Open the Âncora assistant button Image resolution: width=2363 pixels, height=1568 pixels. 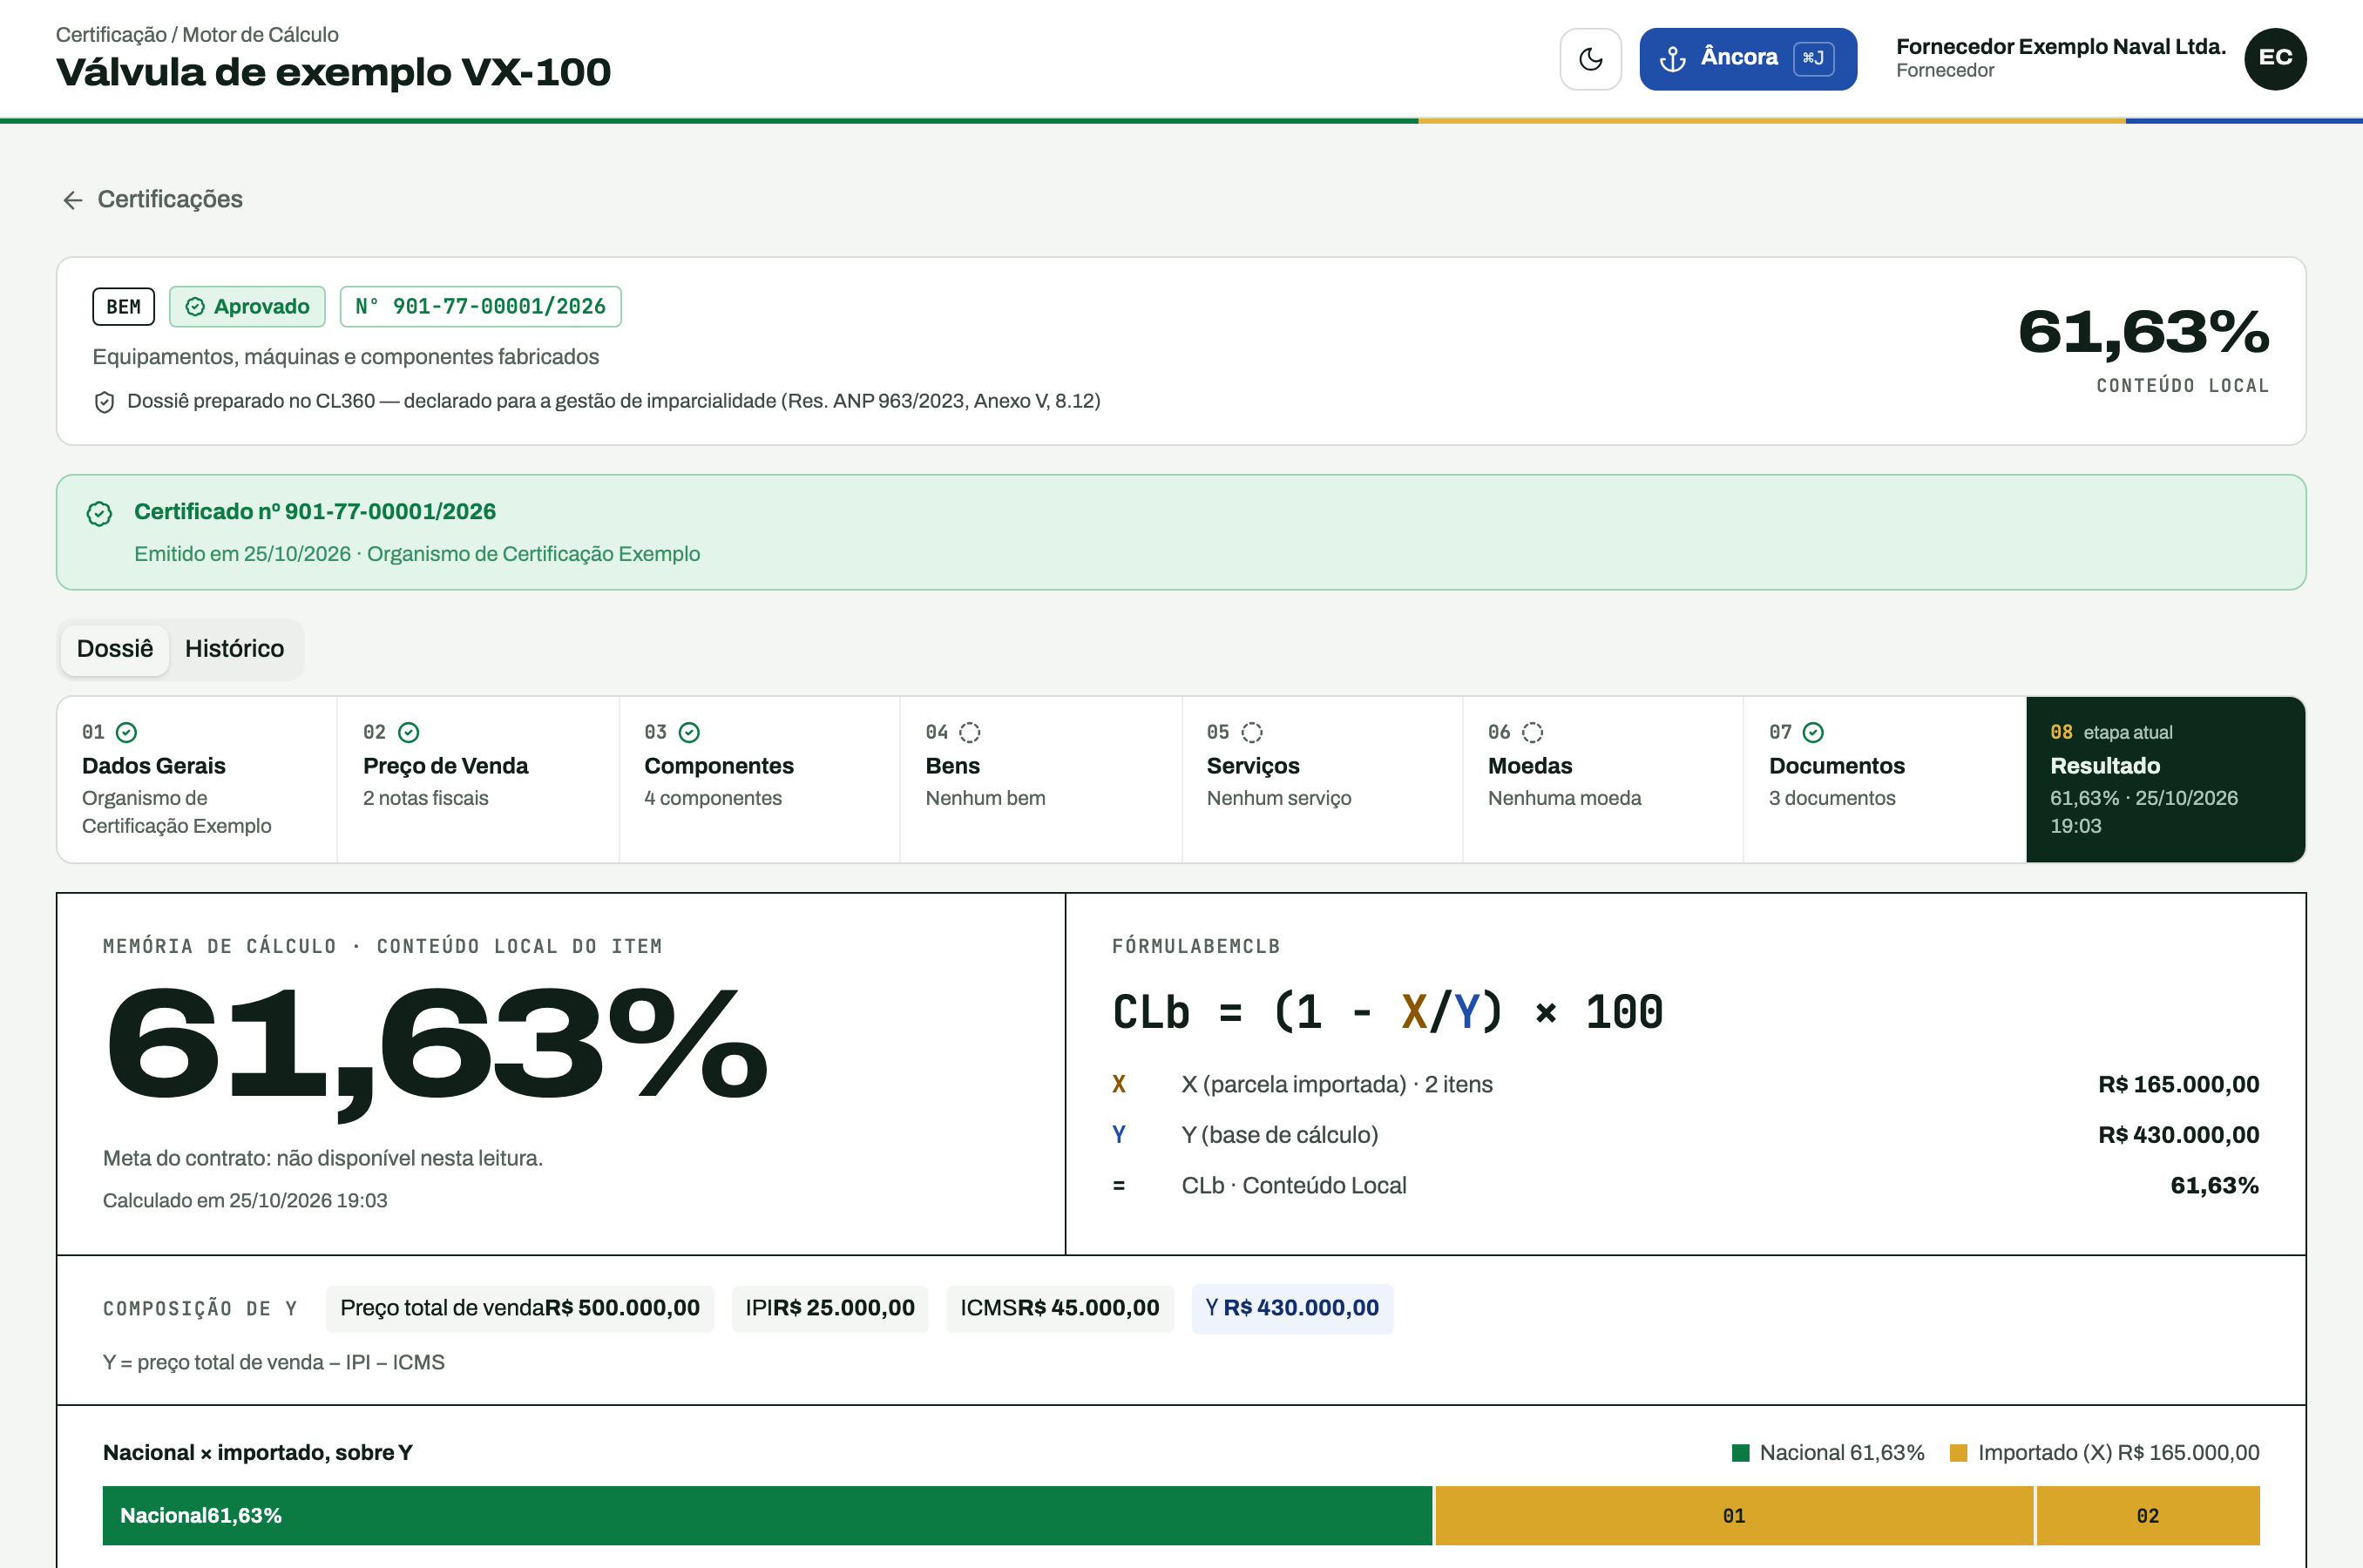1747,59
